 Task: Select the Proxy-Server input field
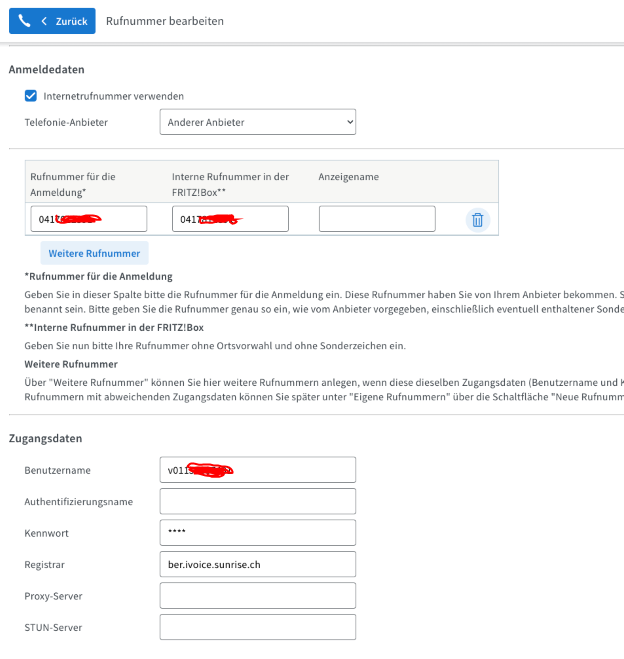coord(257,596)
